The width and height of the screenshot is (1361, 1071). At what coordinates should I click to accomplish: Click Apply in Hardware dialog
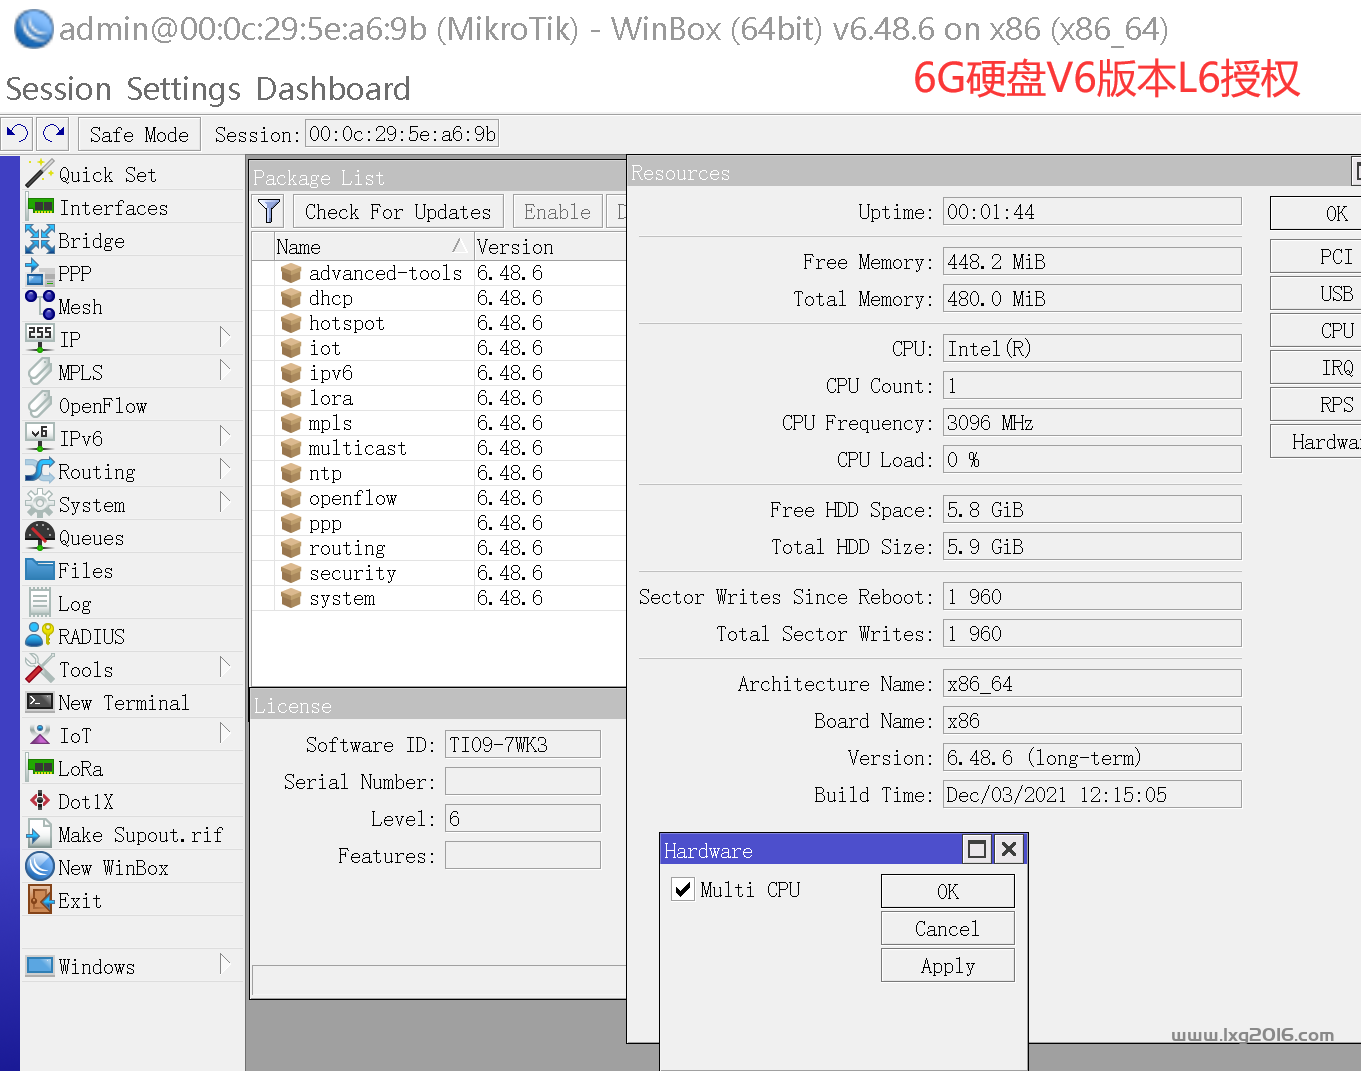(948, 965)
